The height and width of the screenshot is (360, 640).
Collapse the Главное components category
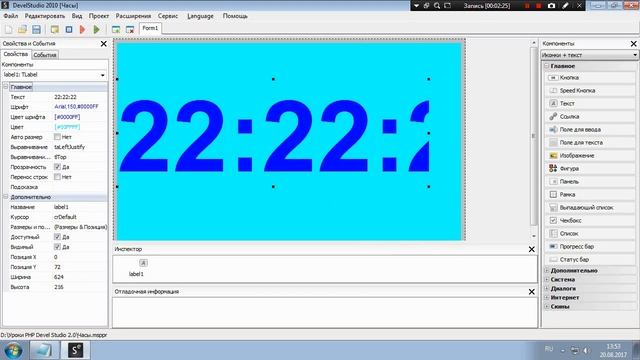click(547, 66)
